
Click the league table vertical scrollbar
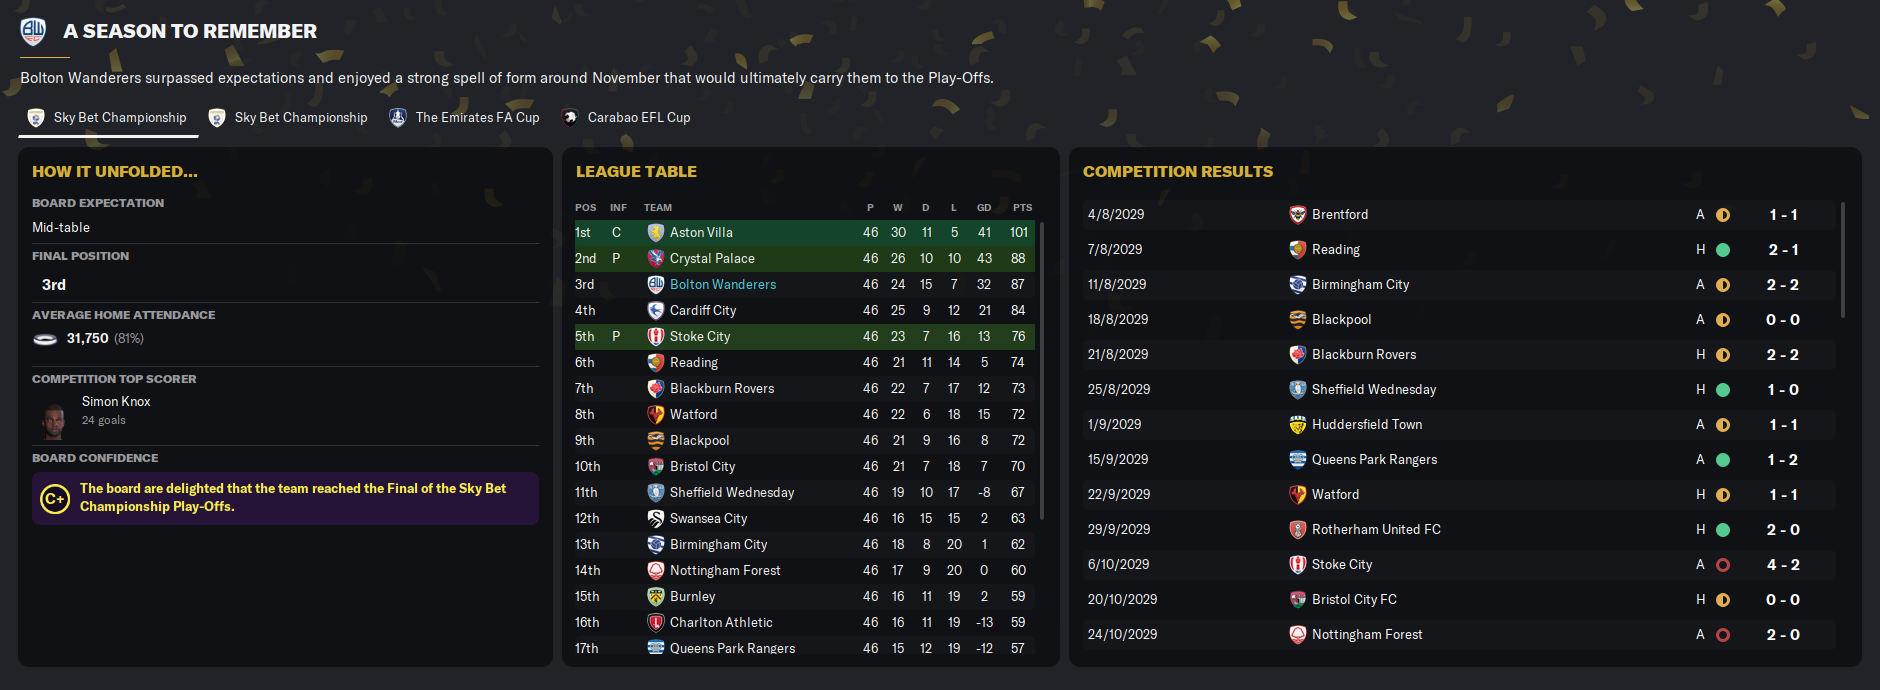pyautogui.click(x=1042, y=370)
